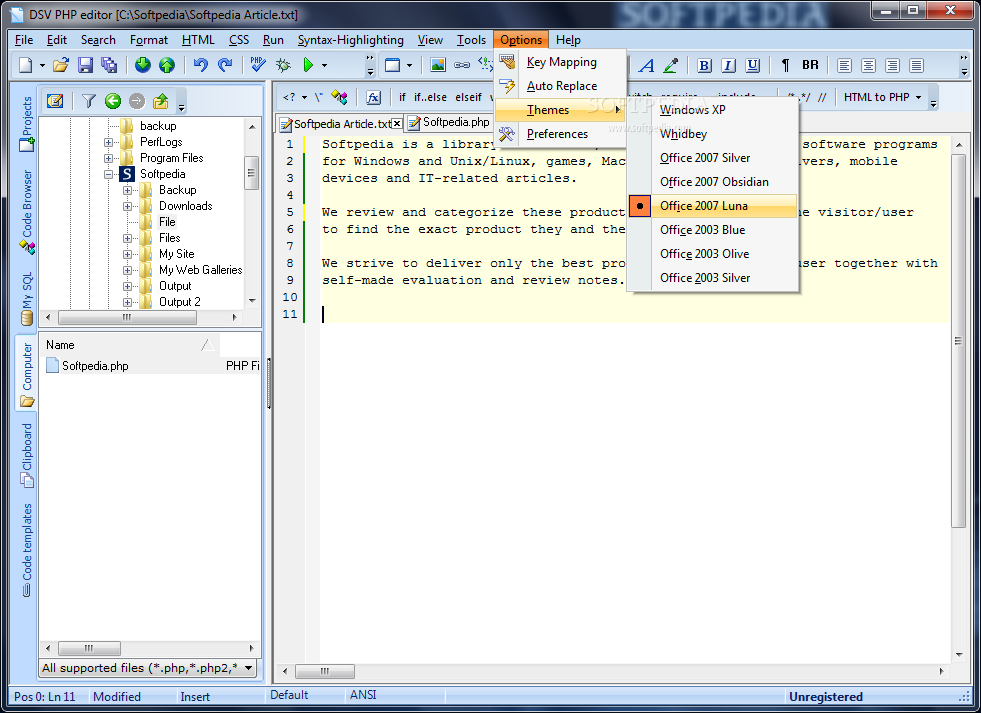981x713 pixels.
Task: Save the file with the floppy disk icon
Action: pos(85,65)
